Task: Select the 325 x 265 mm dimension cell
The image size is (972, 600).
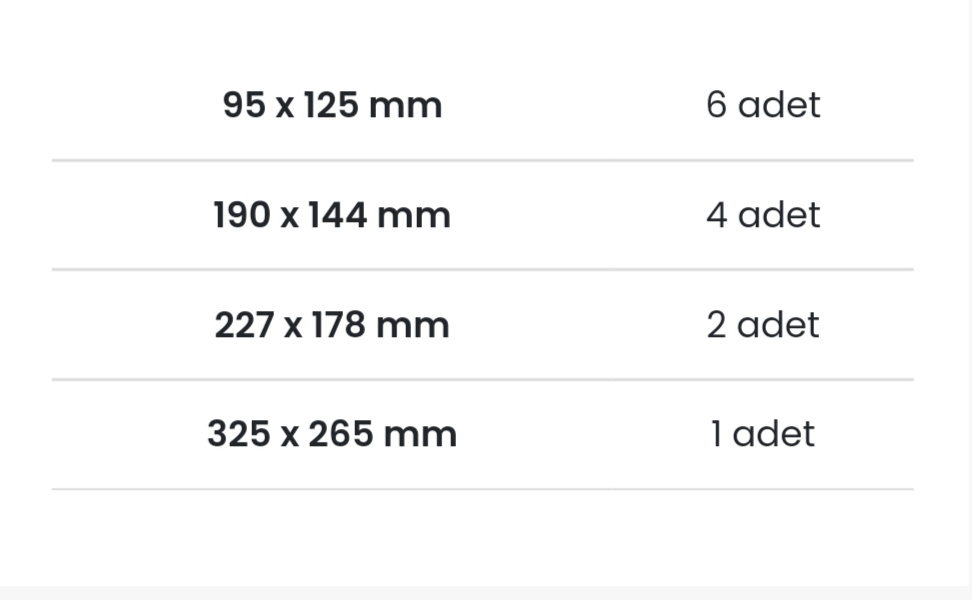Action: [x=332, y=434]
